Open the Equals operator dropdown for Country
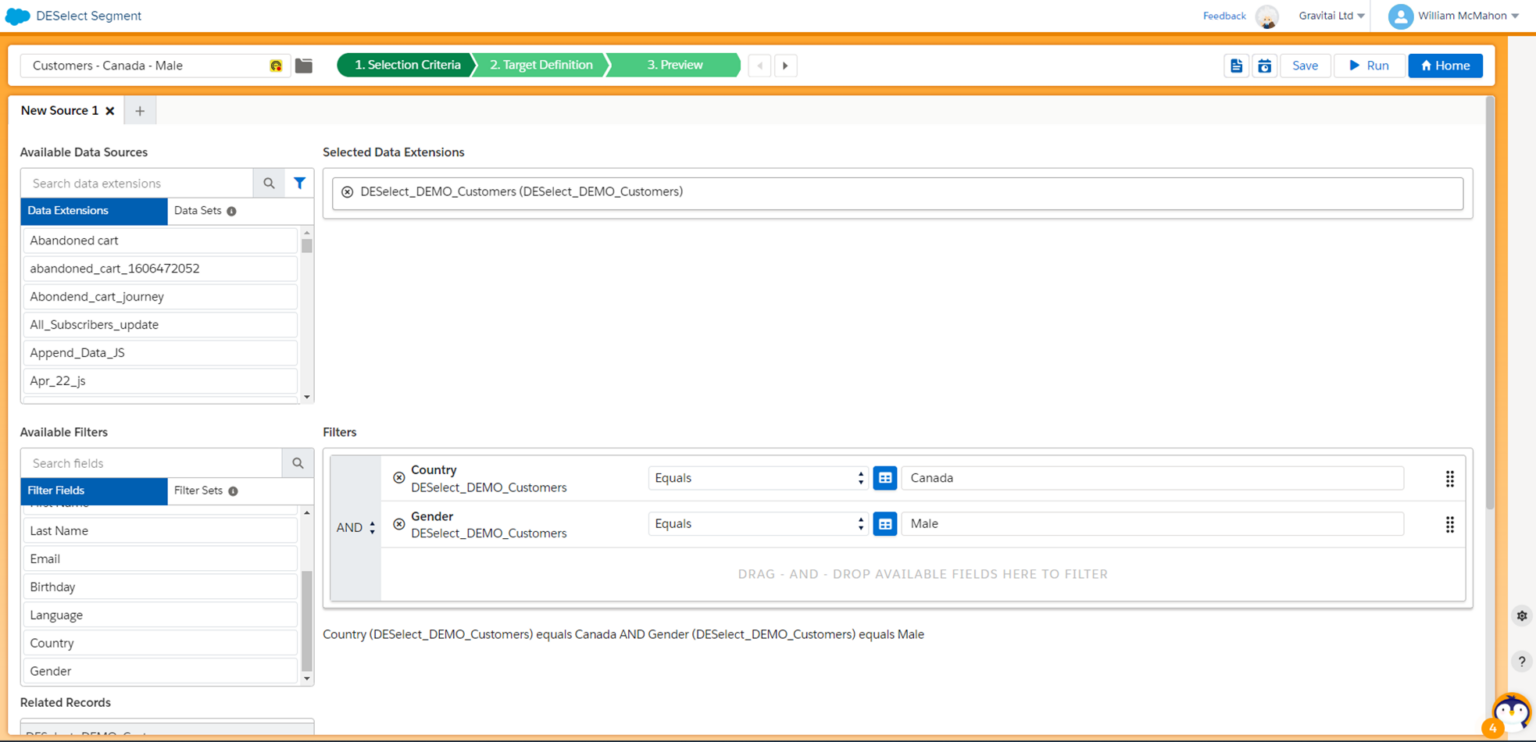Viewport: 1536px width, 742px height. coord(757,478)
